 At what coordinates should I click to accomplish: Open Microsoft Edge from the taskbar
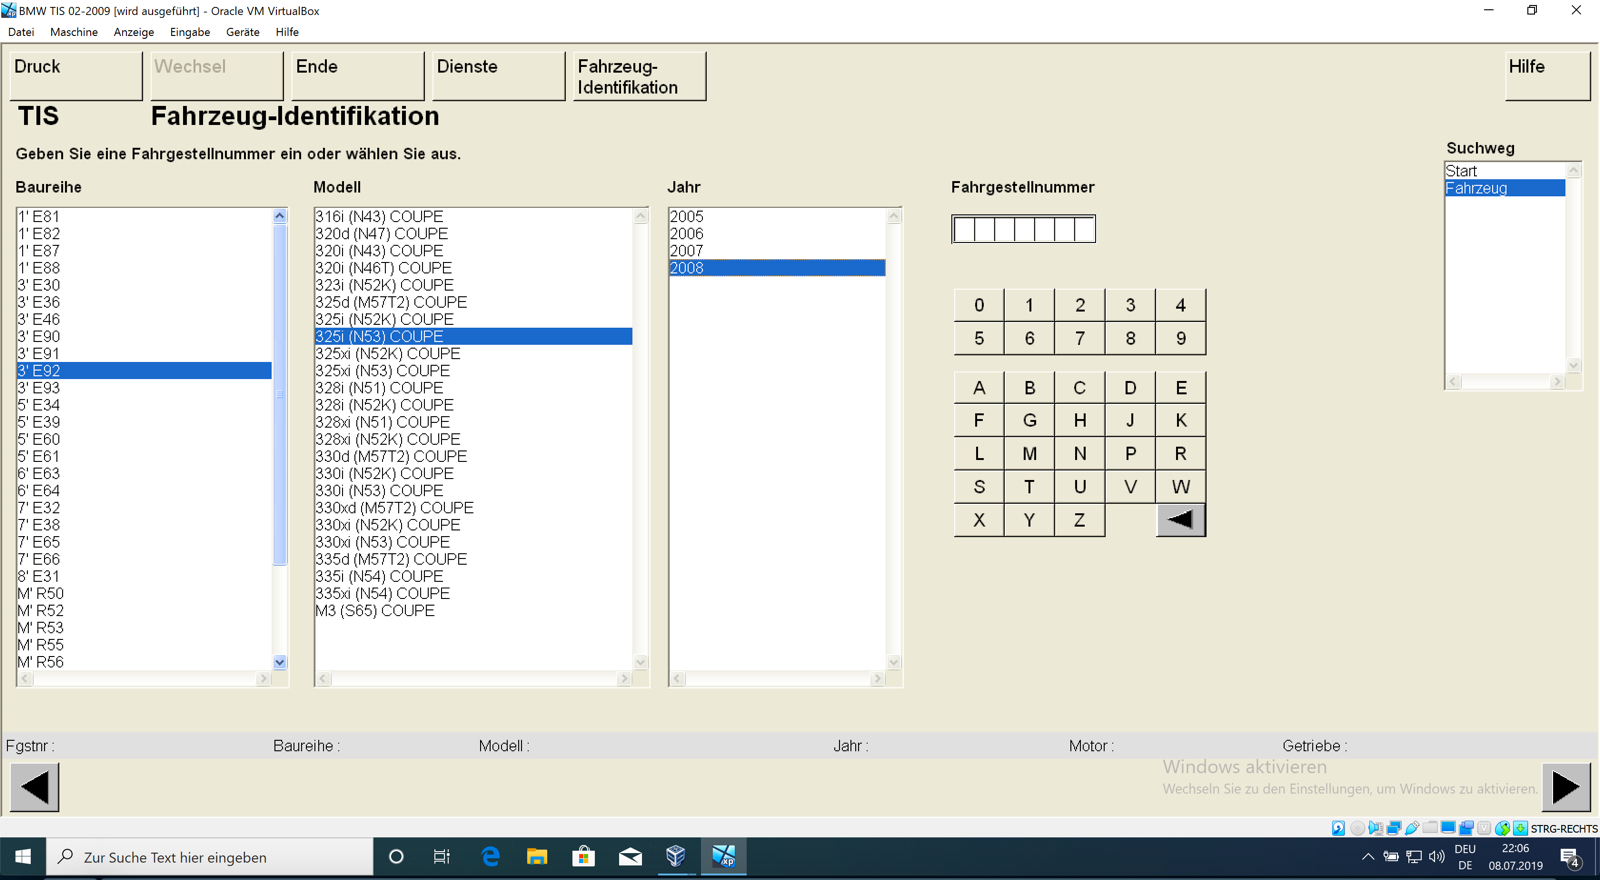[490, 857]
